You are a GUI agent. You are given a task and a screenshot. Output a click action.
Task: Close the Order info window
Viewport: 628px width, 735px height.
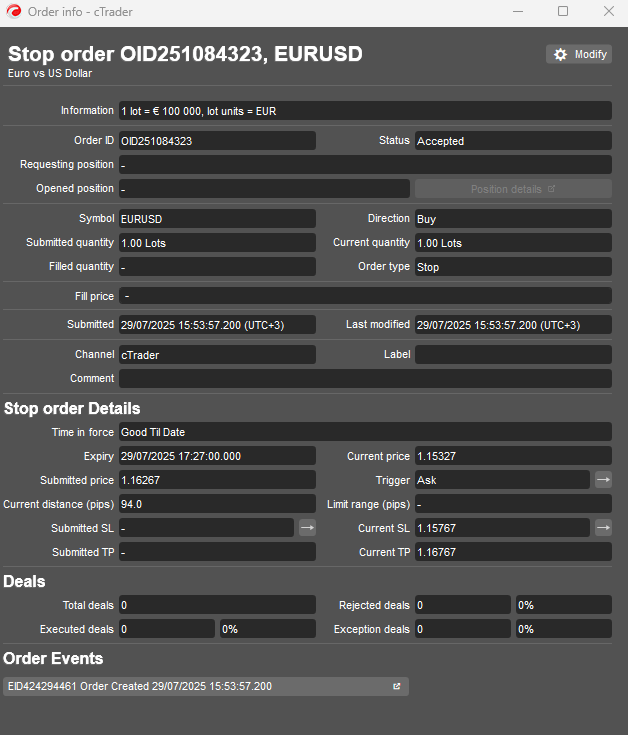tap(609, 12)
